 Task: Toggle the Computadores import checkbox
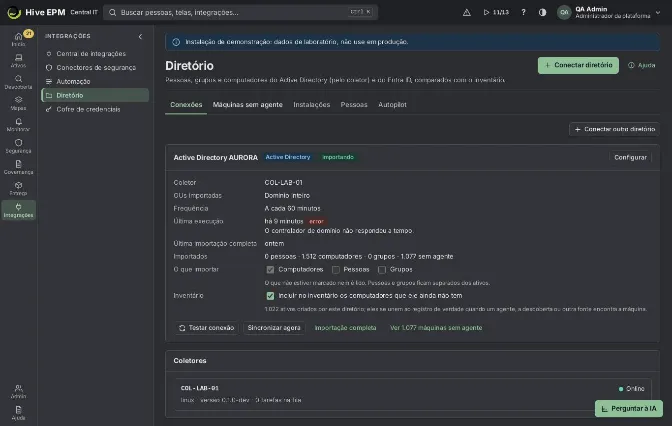[x=270, y=270]
